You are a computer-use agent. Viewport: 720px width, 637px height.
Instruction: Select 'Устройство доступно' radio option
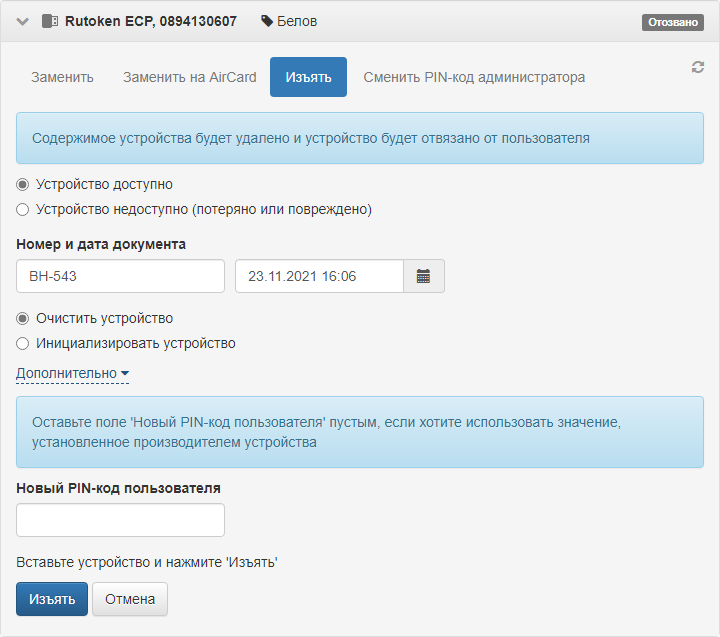pyautogui.click(x=23, y=185)
